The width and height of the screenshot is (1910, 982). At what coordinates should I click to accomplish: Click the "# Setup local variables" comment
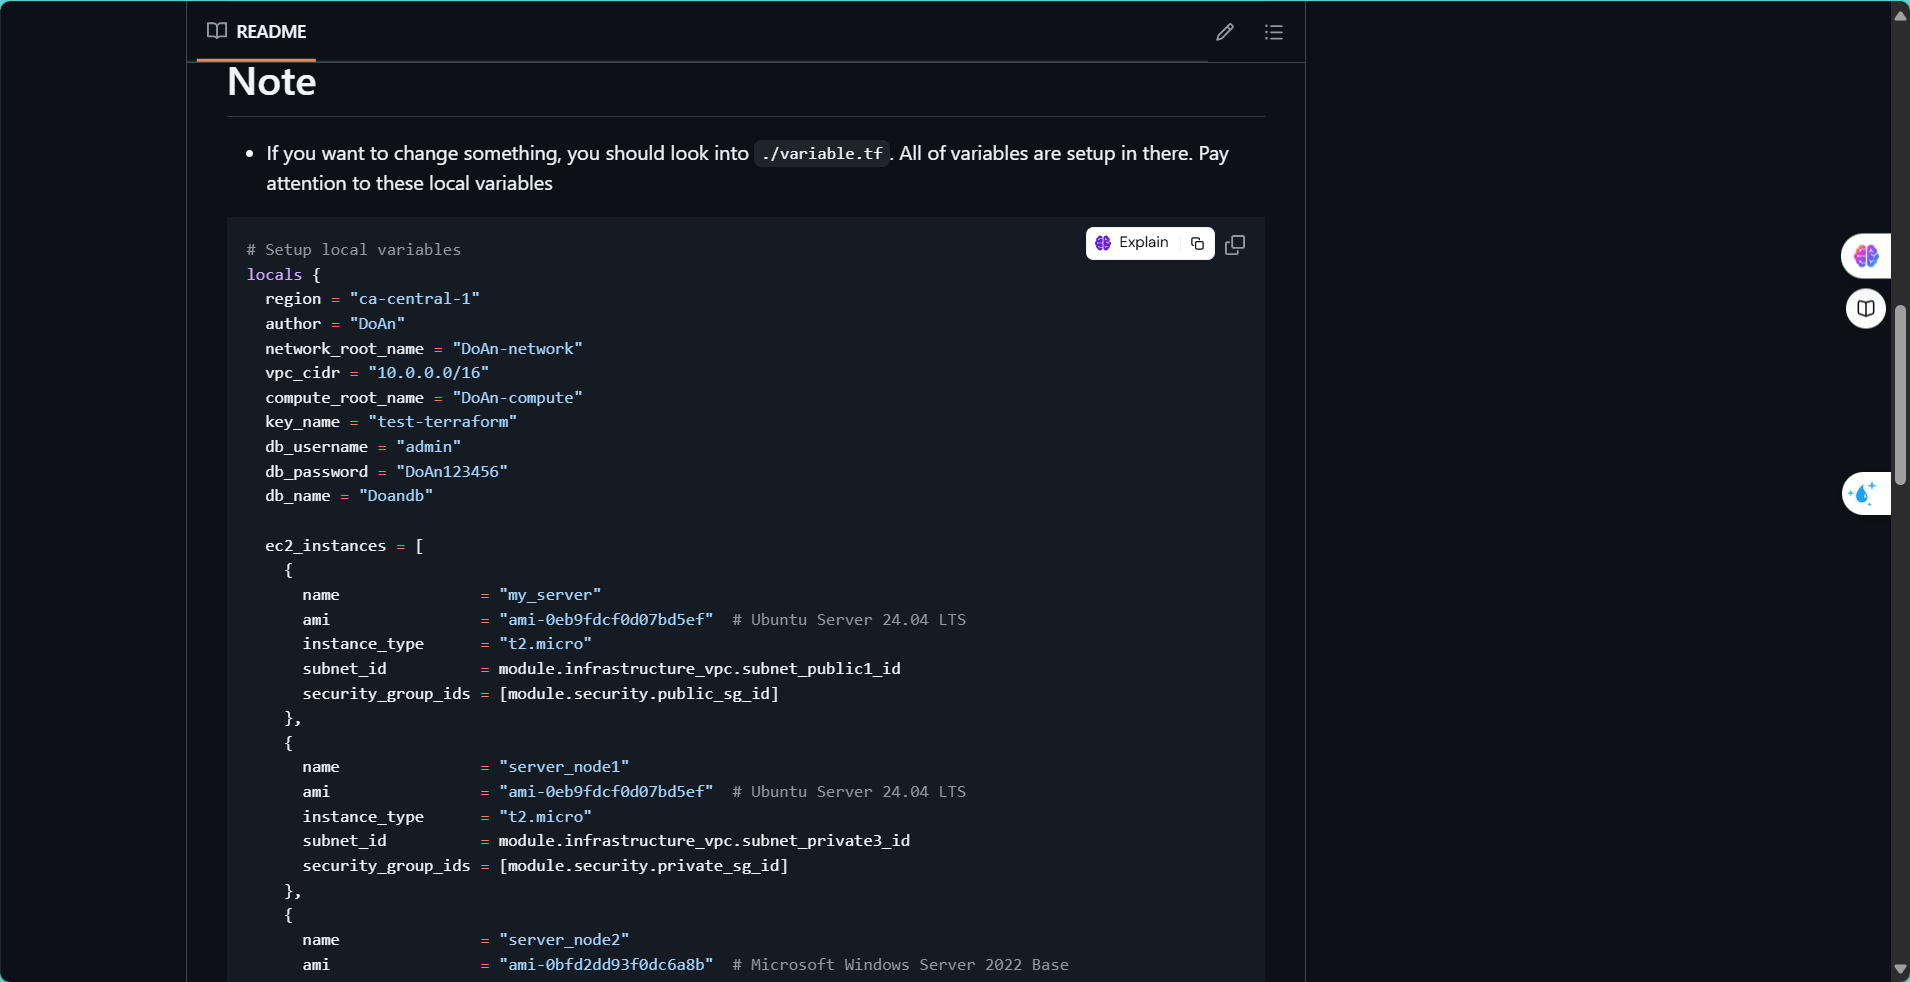[354, 249]
